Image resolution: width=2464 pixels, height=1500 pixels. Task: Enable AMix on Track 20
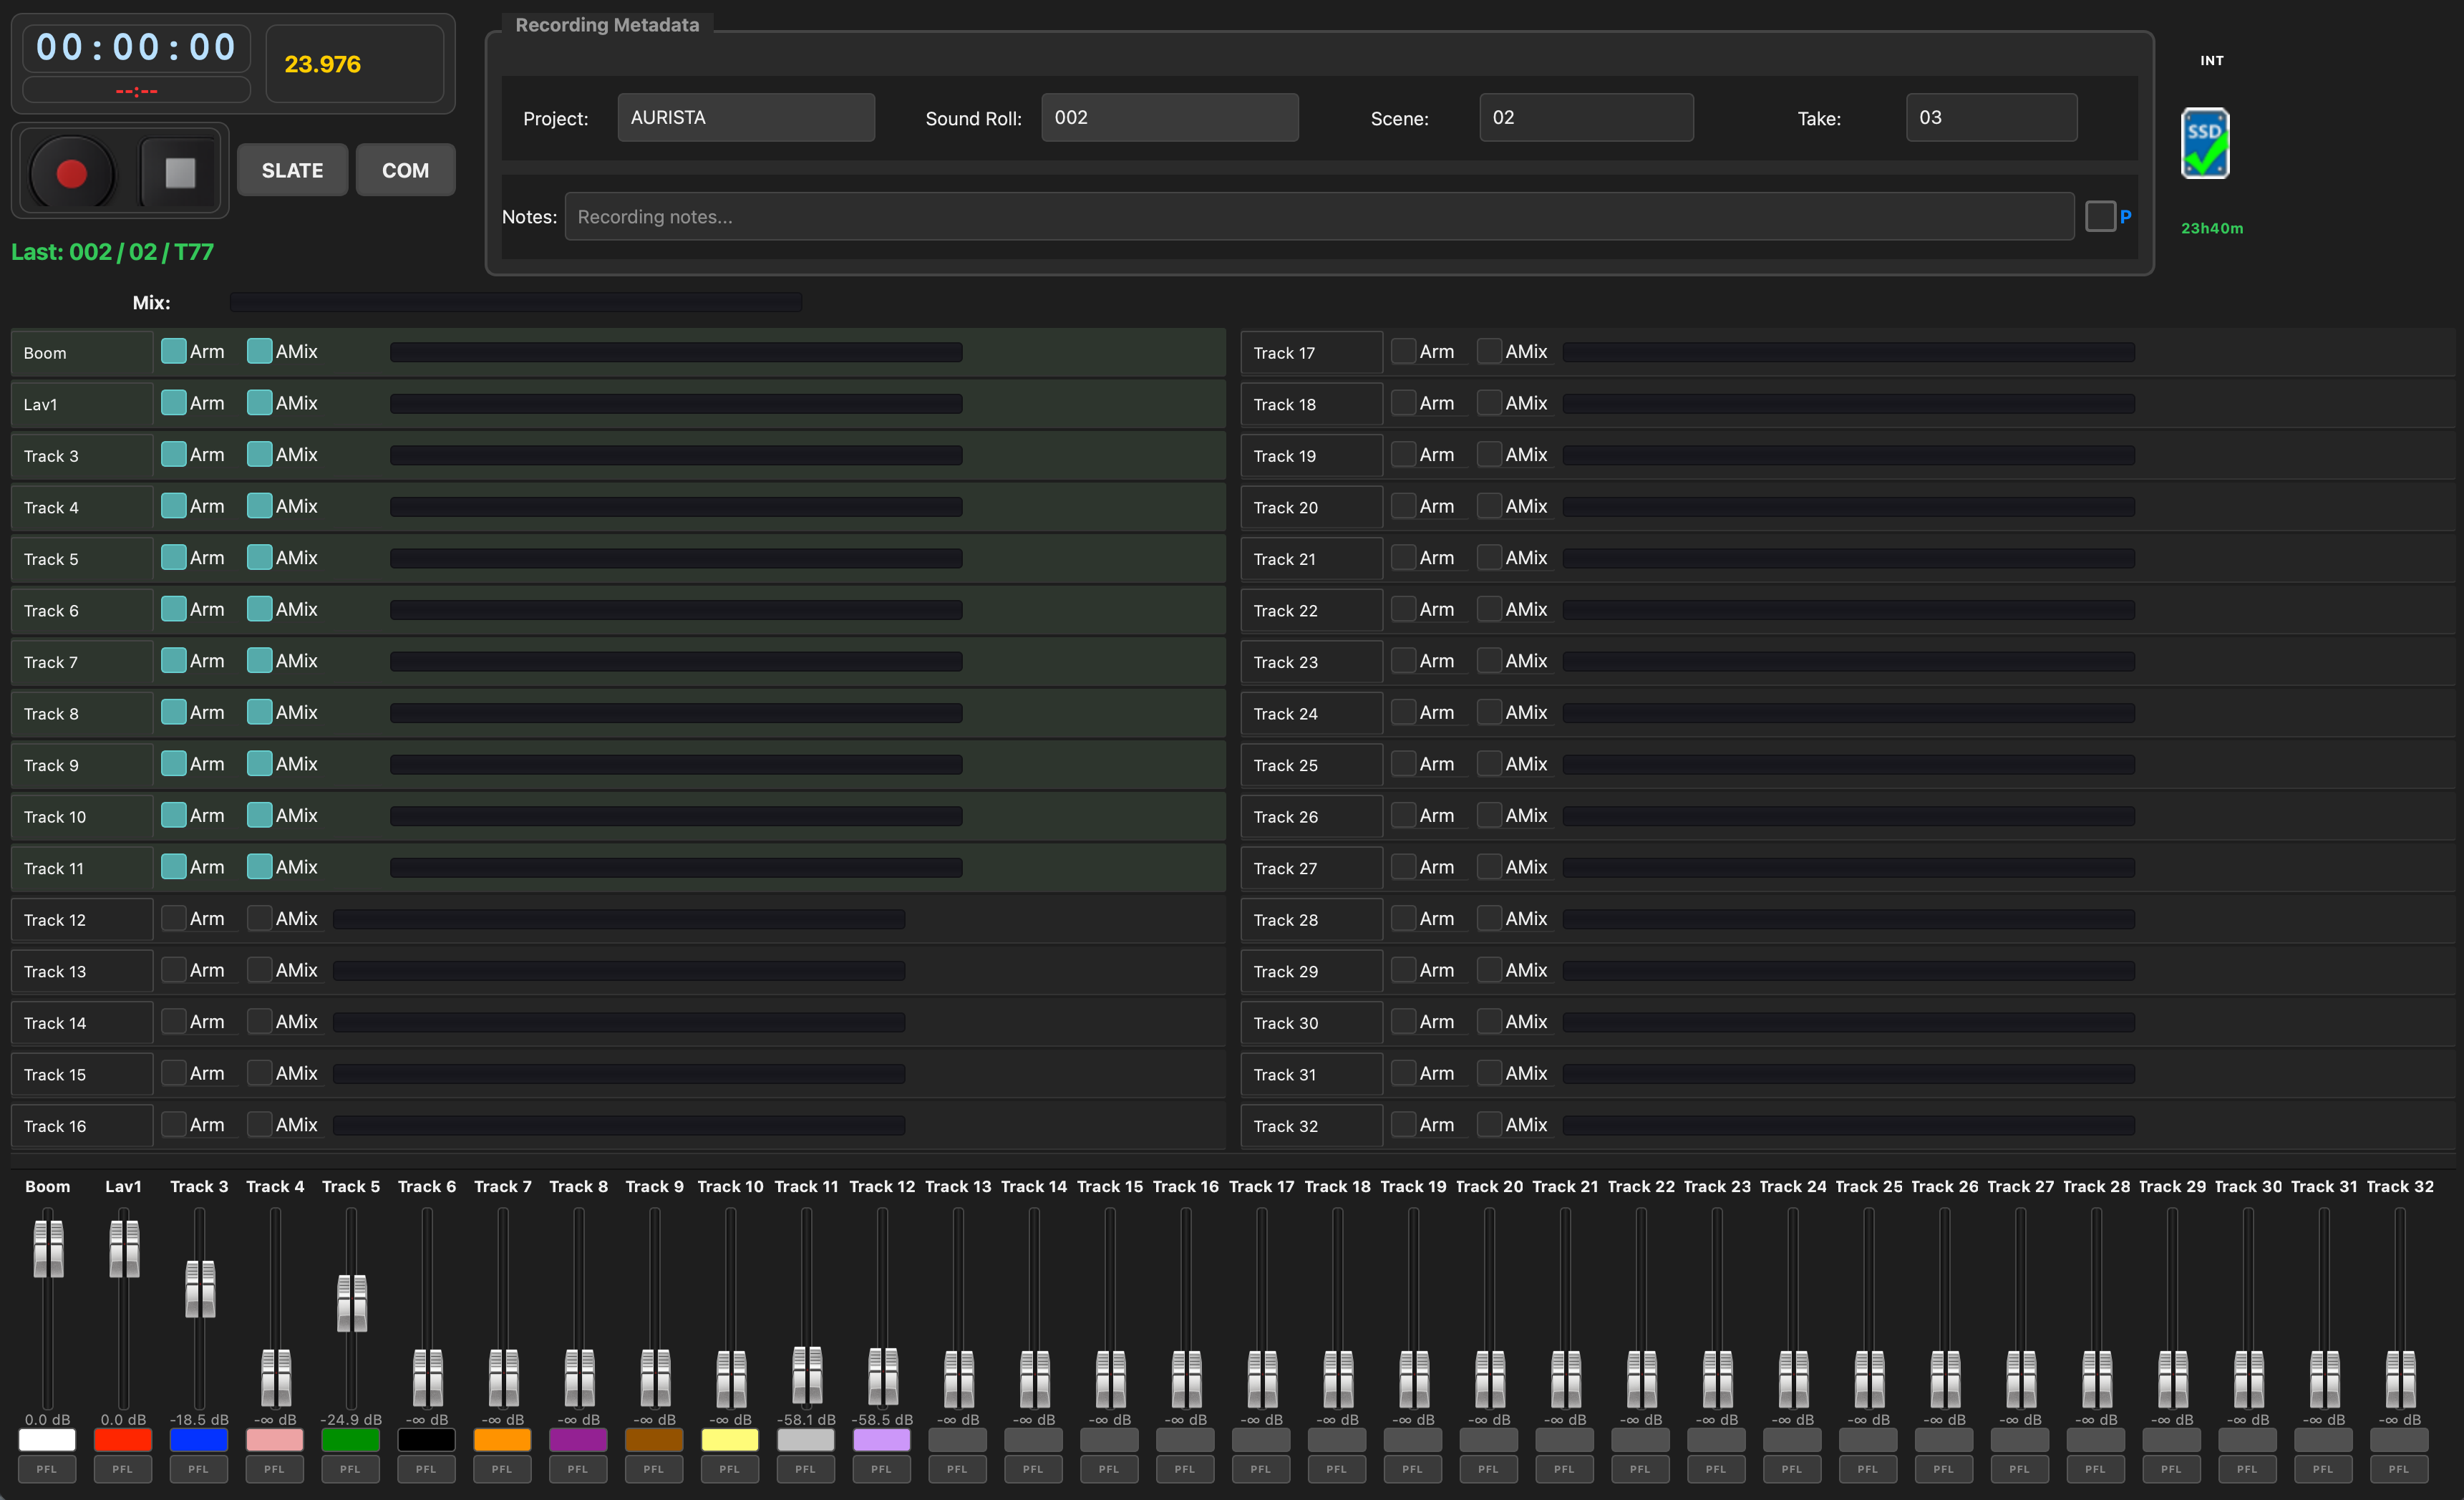pyautogui.click(x=1490, y=506)
